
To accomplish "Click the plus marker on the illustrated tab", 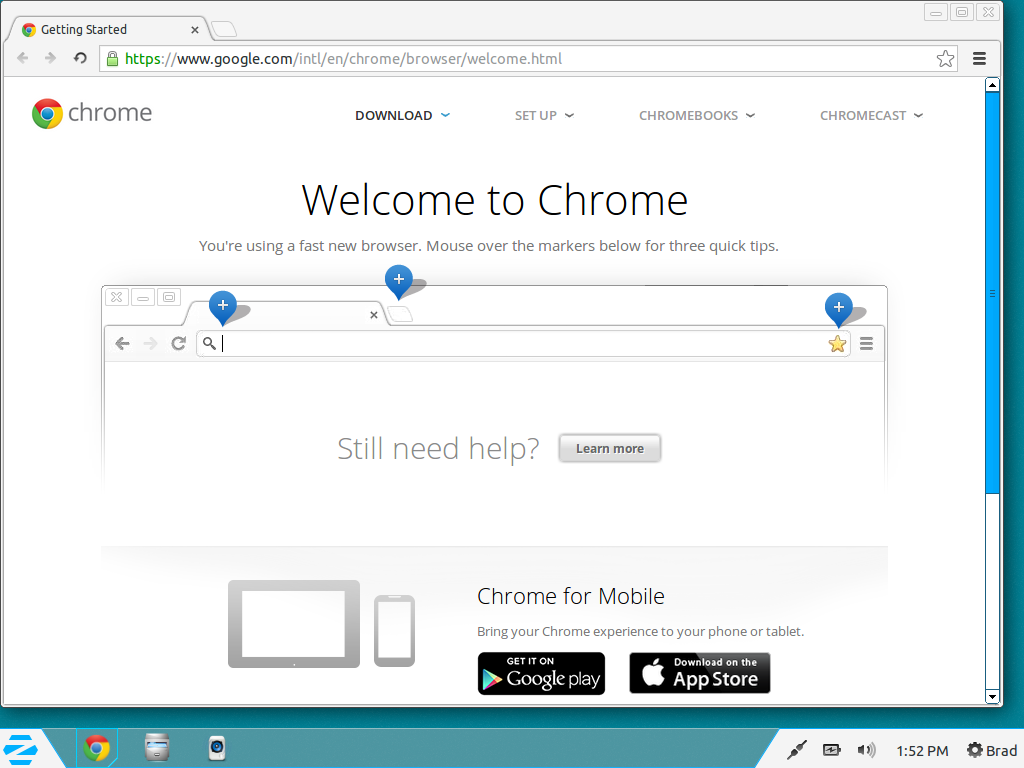I will click(x=223, y=308).
